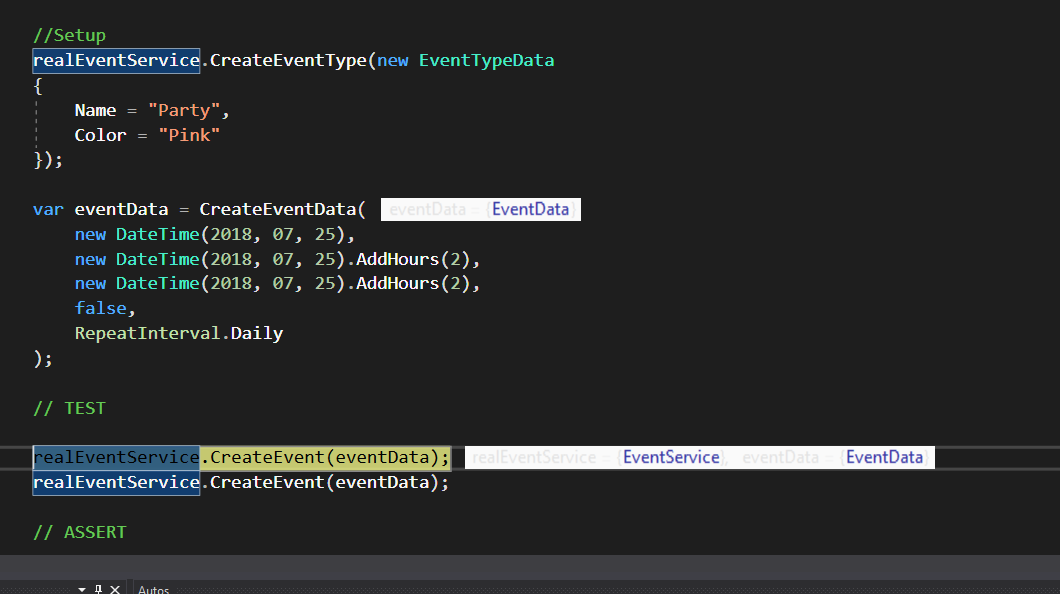
Task: Click realEventService before CreateEventType
Action: (116, 60)
